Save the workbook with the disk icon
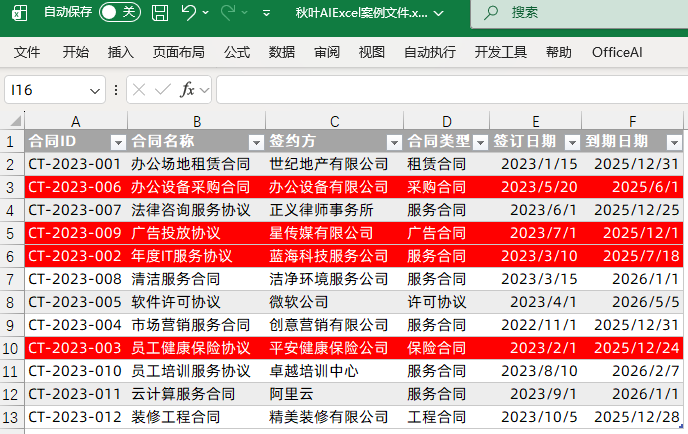Image resolution: width=688 pixels, height=434 pixels. [160, 13]
